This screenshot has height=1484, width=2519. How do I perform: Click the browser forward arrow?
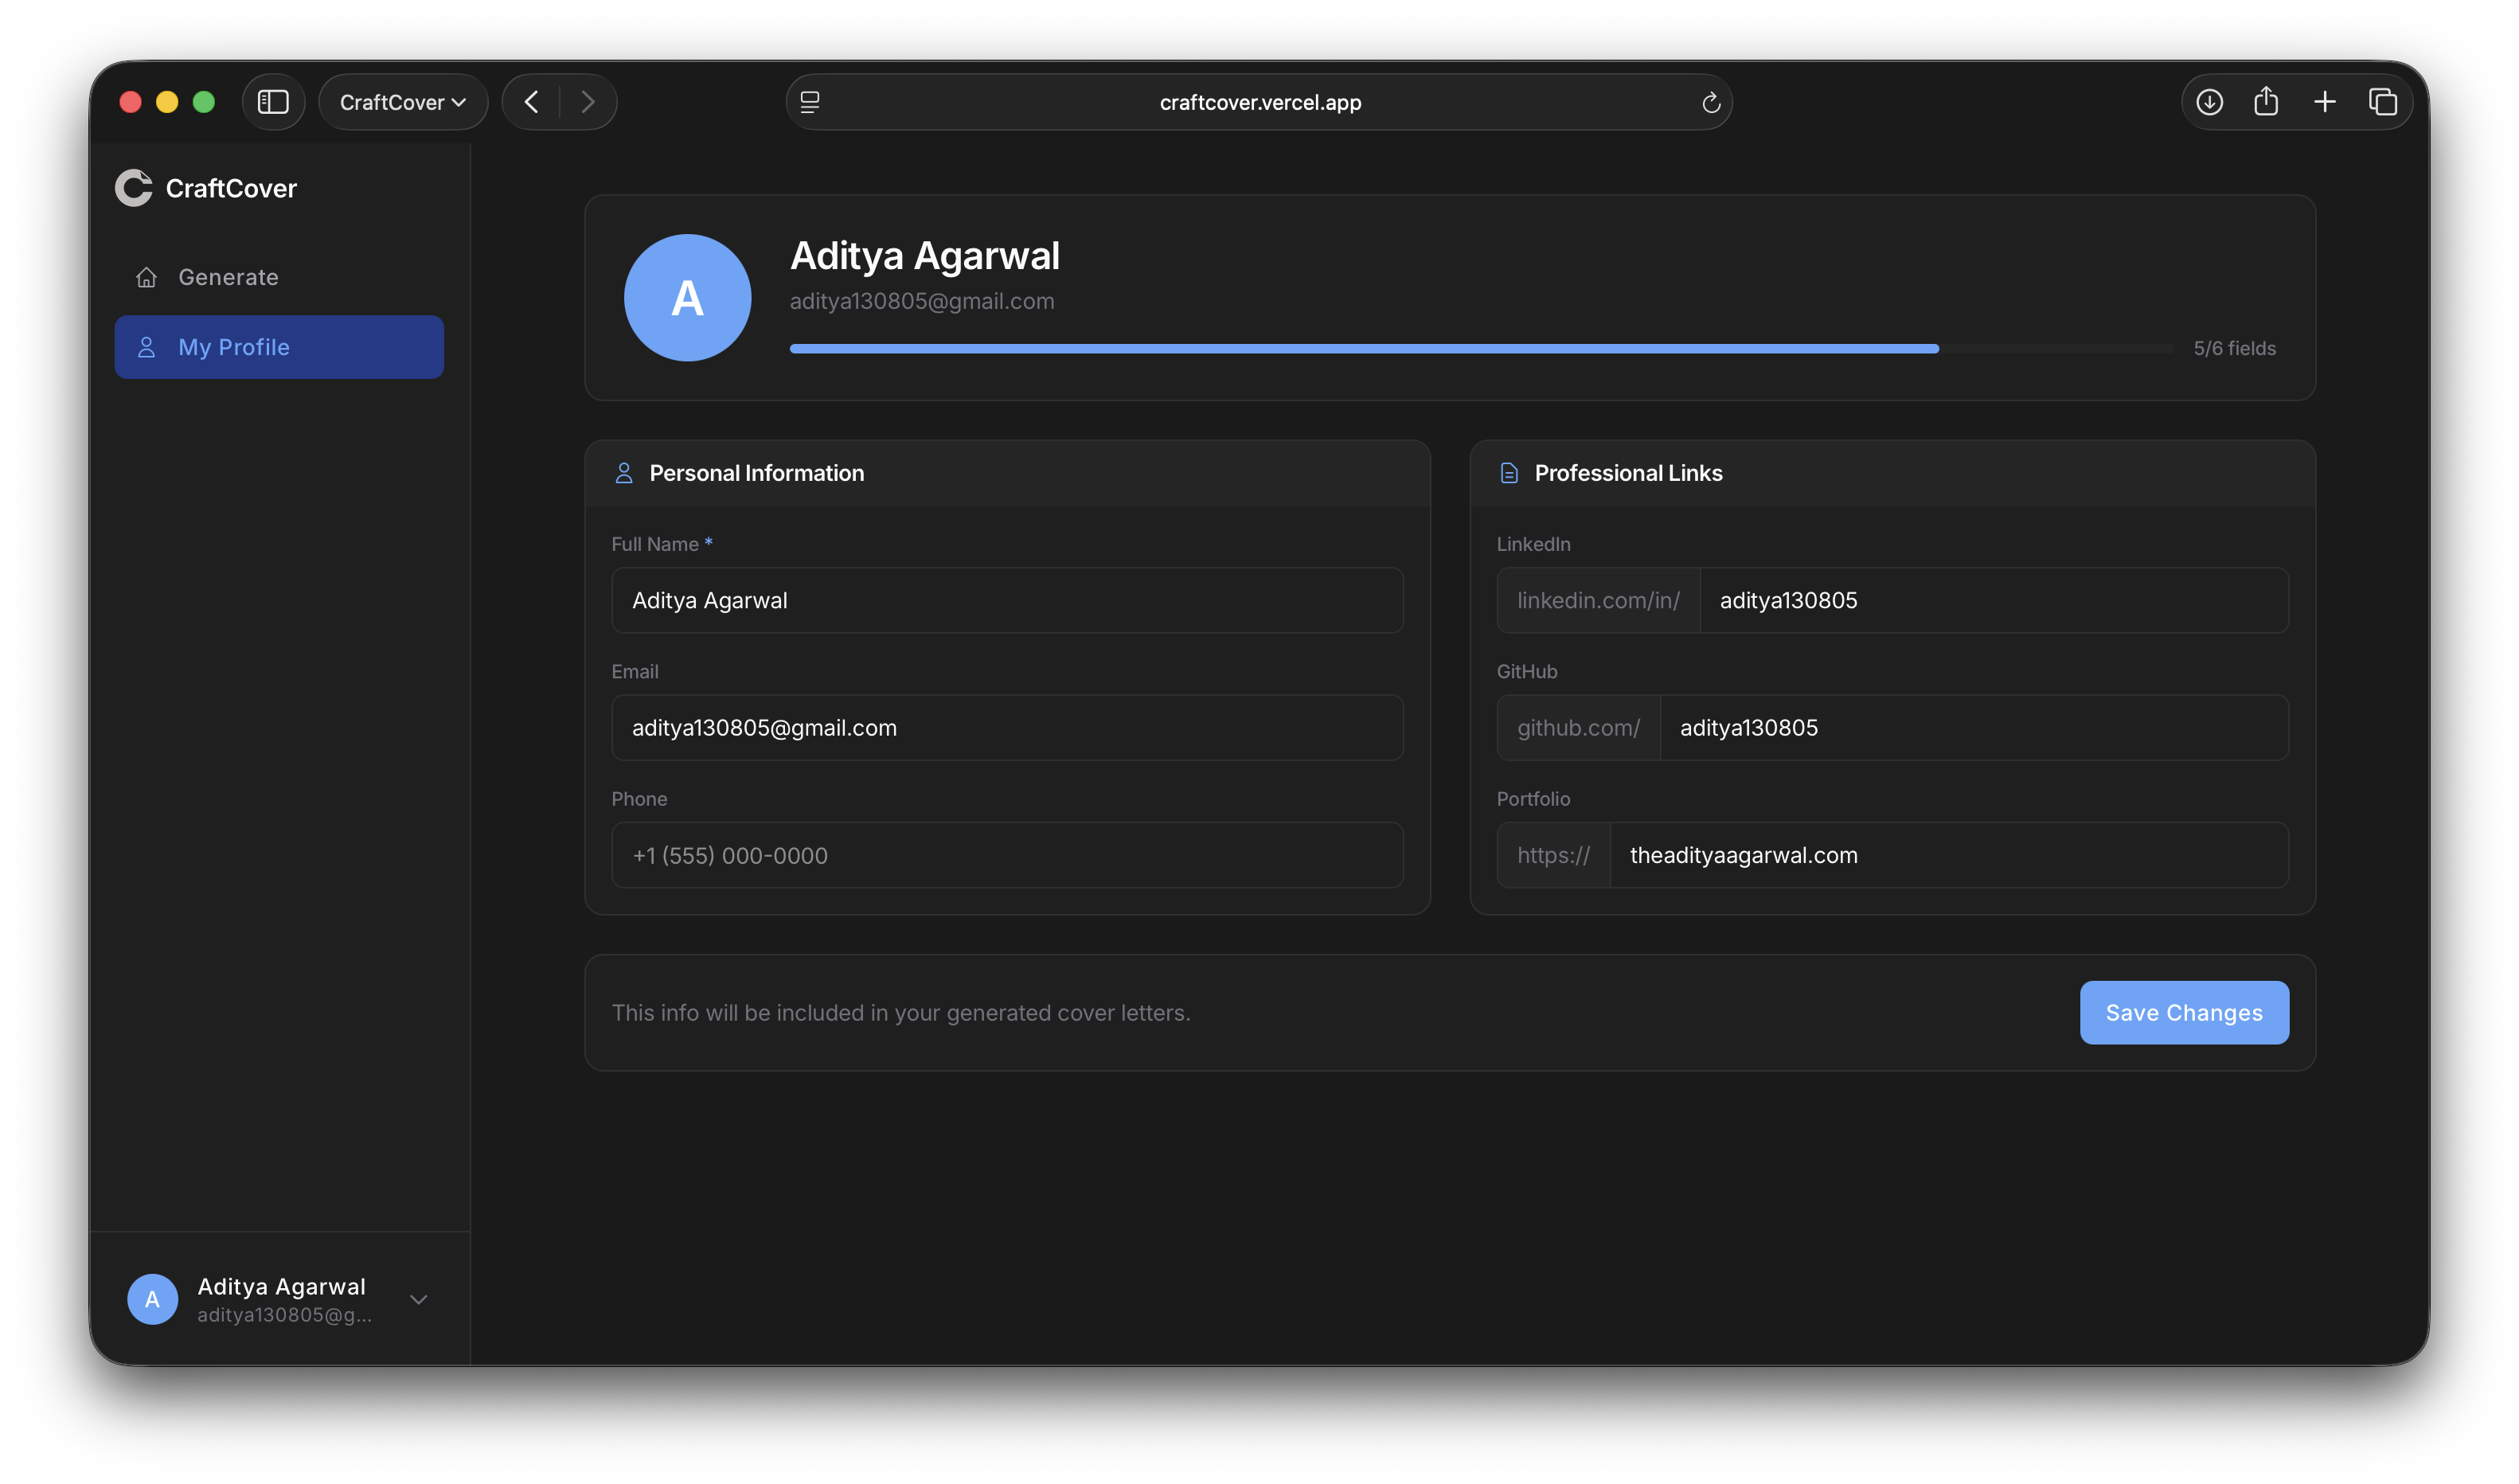(588, 102)
